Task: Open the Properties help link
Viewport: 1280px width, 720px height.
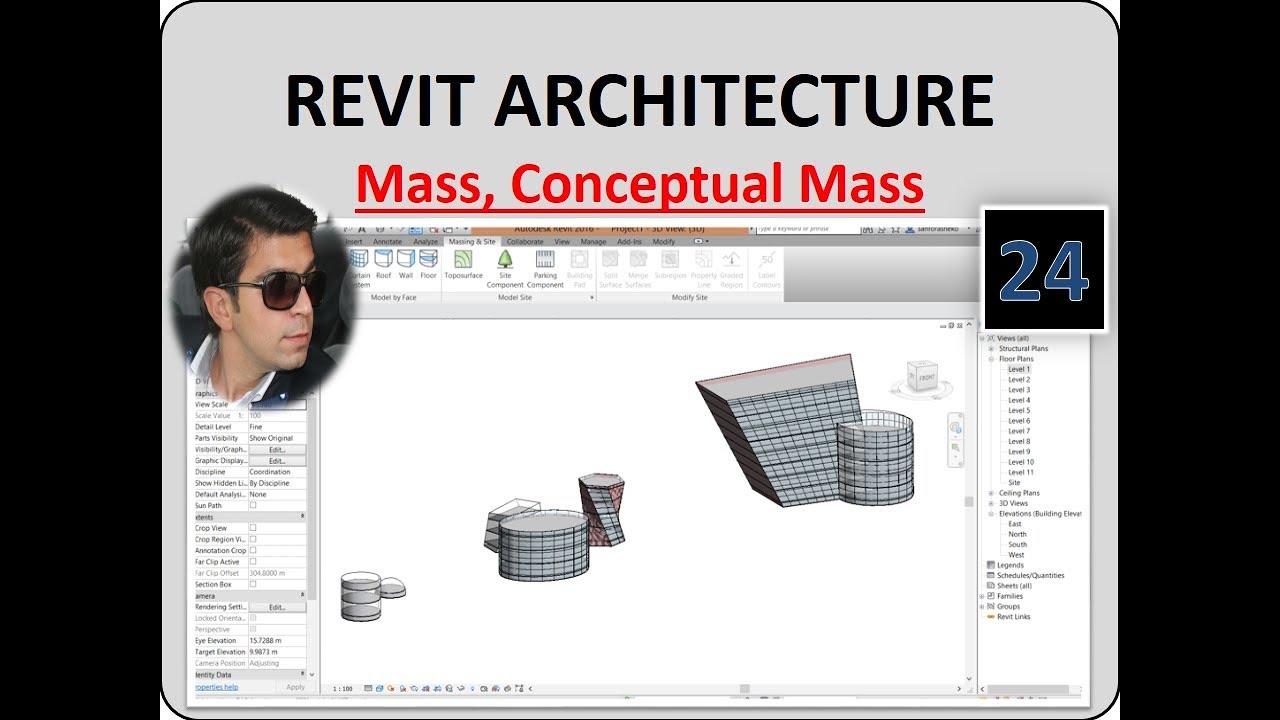Action: coord(217,687)
